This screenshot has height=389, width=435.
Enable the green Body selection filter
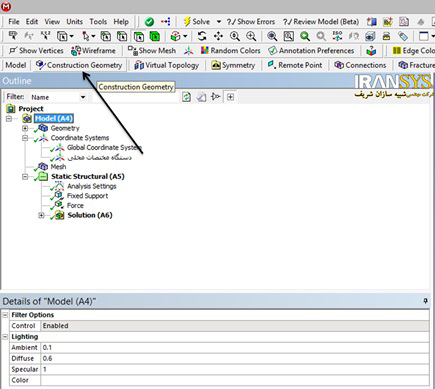(x=155, y=36)
